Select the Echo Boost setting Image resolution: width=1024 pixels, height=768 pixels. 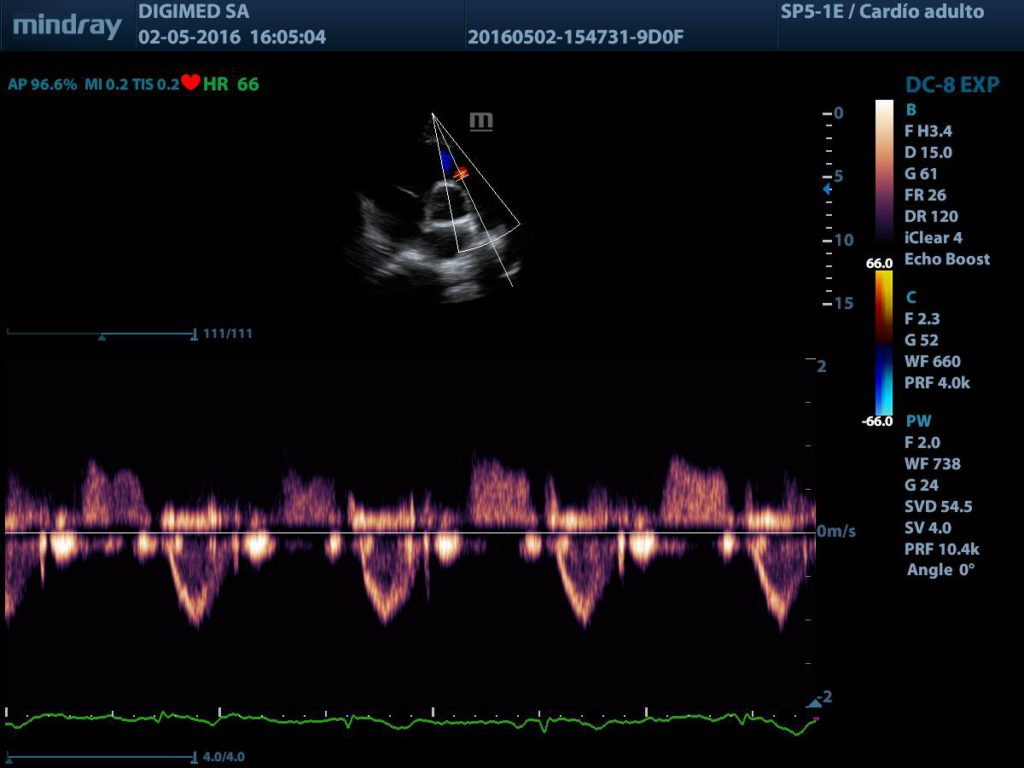(x=946, y=259)
